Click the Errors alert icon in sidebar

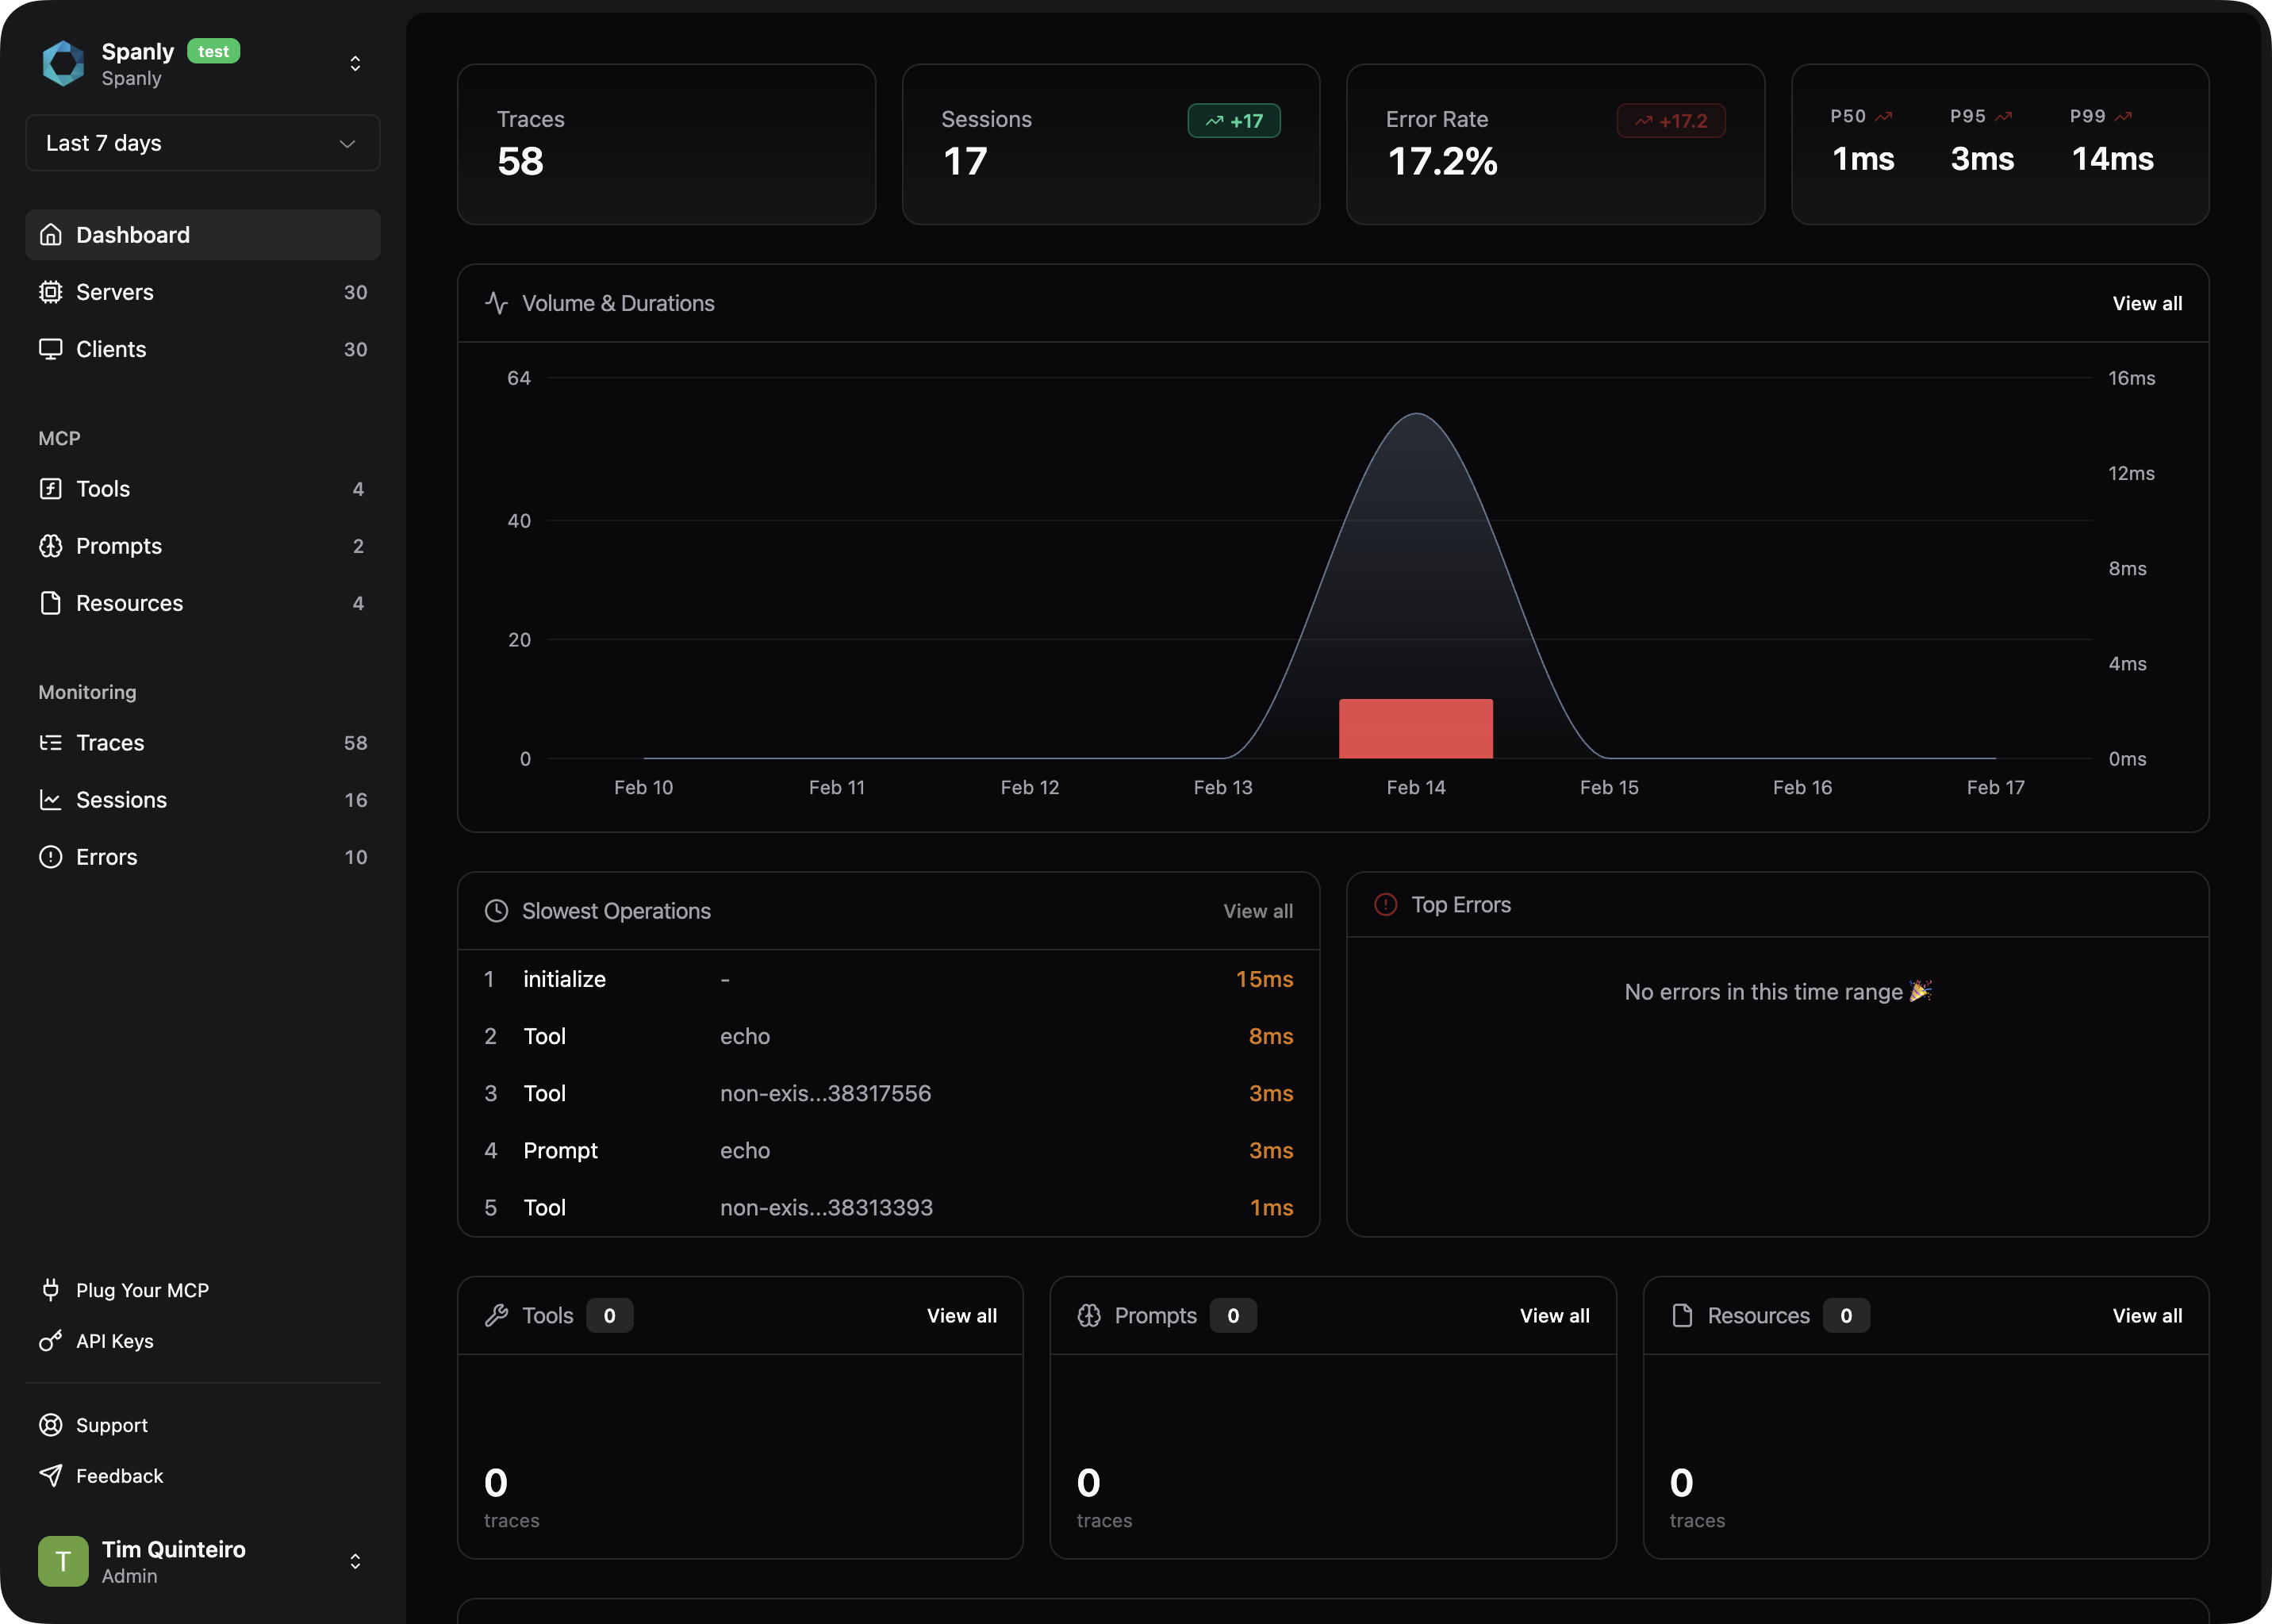(x=50, y=857)
